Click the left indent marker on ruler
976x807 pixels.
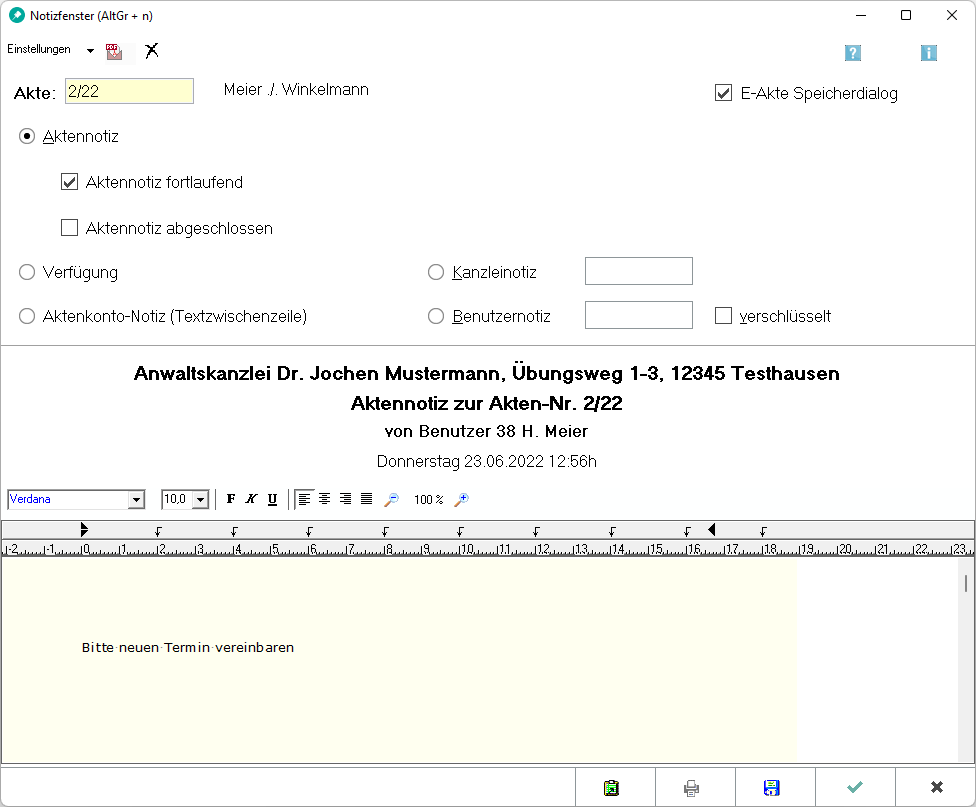pyautogui.click(x=84, y=530)
